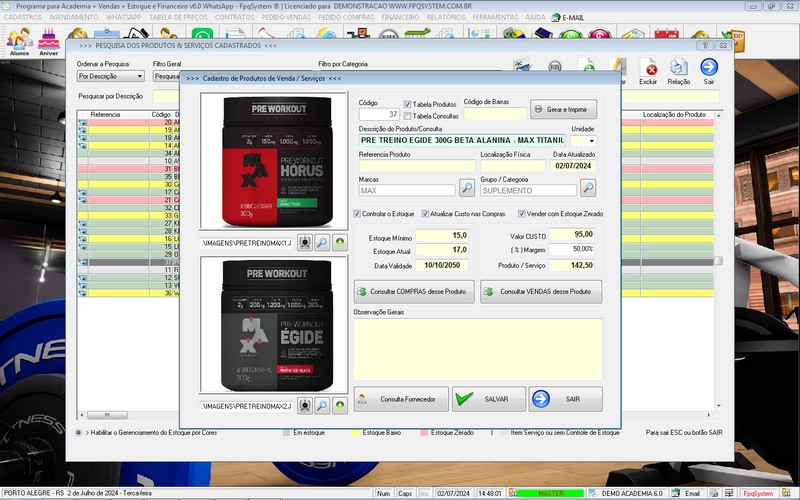Click the Data Validade field 10/10/2050
The image size is (800, 500).
[442, 266]
